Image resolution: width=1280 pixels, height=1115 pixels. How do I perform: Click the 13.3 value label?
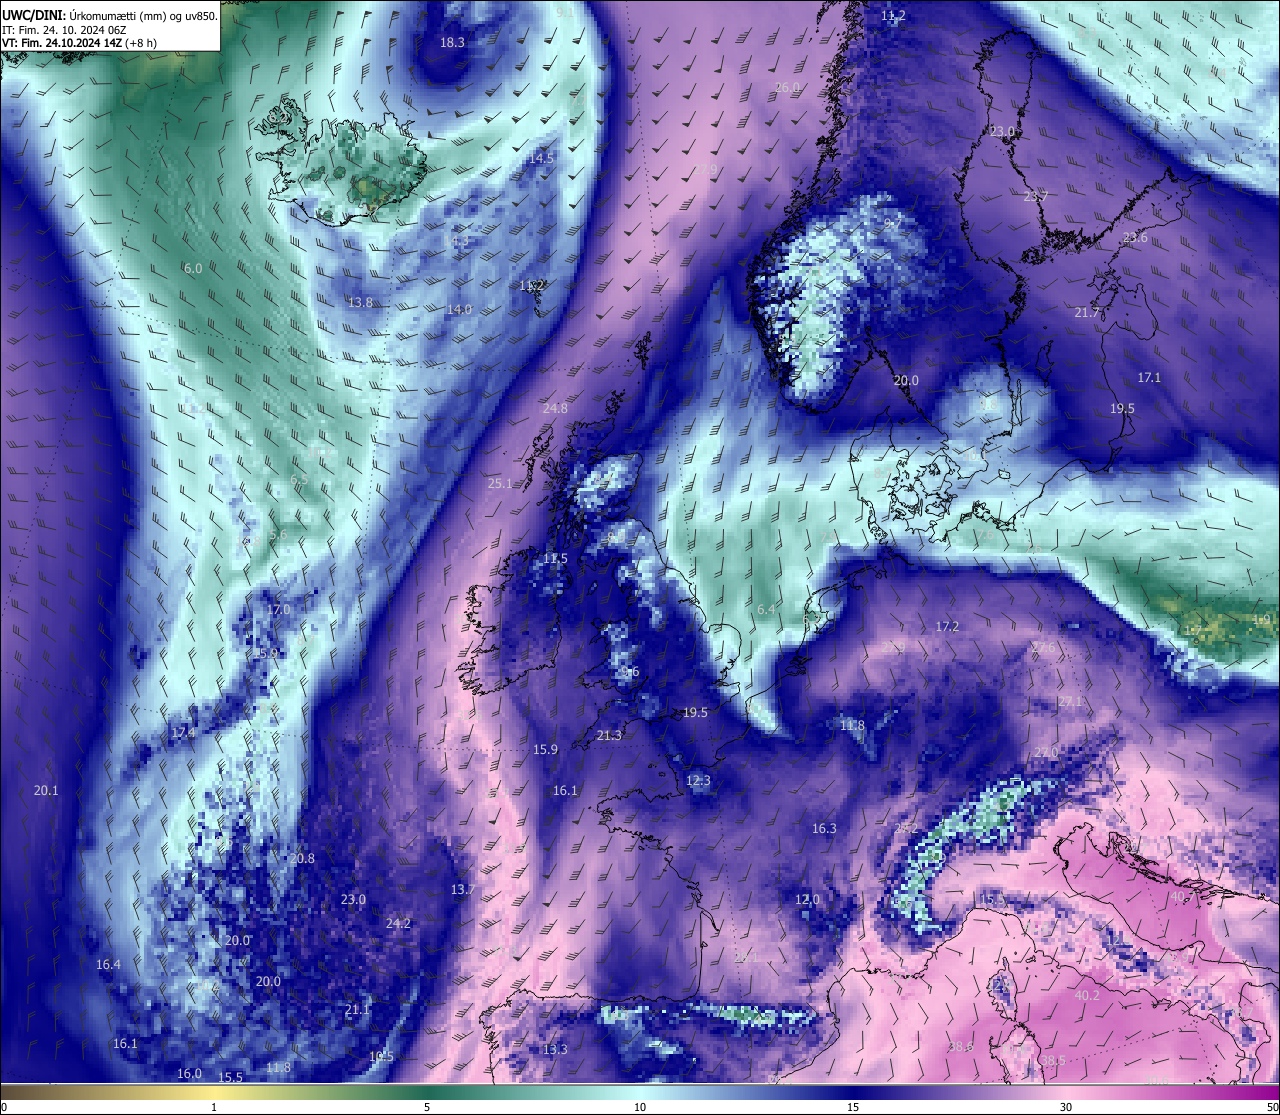point(555,1049)
